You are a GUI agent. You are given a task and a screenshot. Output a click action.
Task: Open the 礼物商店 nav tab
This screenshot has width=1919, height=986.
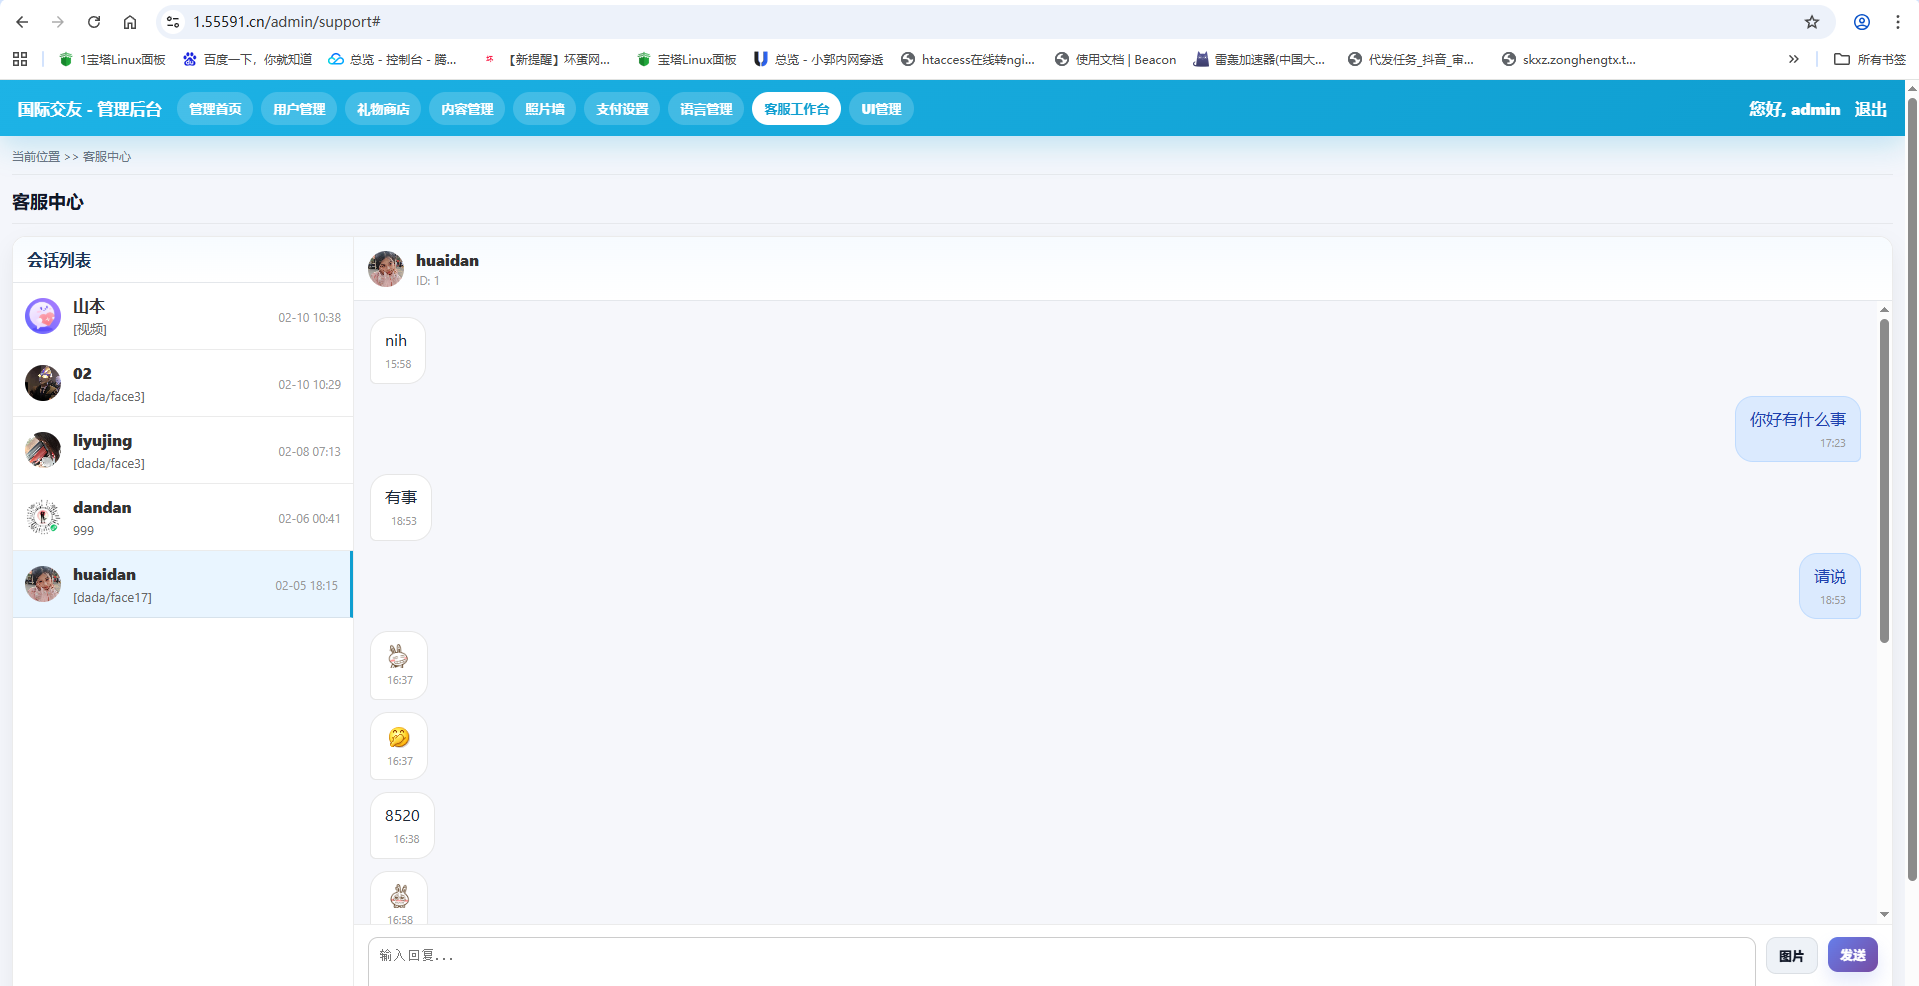pyautogui.click(x=383, y=109)
